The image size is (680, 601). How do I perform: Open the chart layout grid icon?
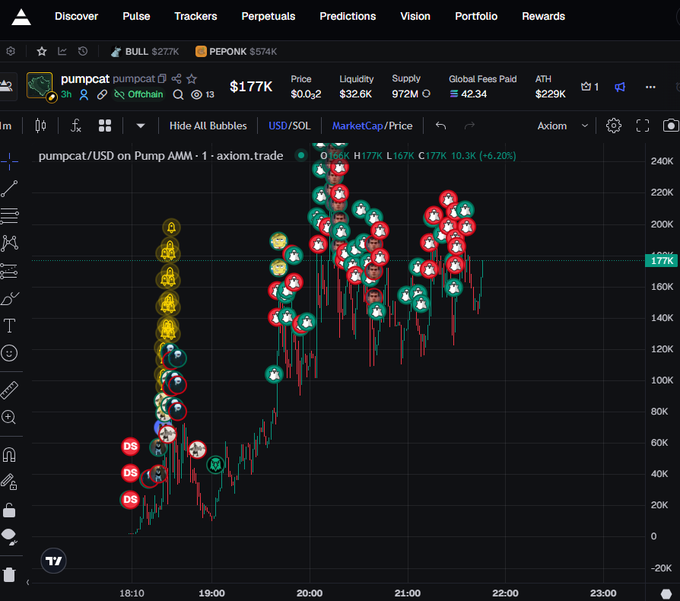tap(105, 126)
